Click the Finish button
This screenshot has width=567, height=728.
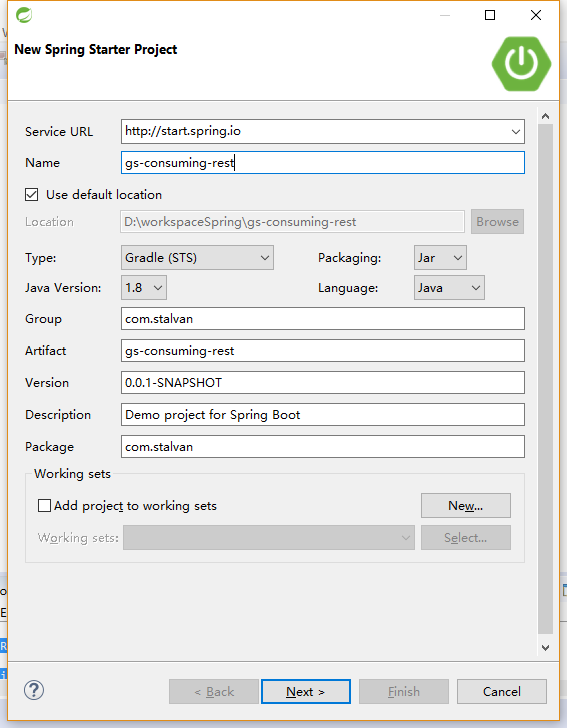click(x=404, y=692)
